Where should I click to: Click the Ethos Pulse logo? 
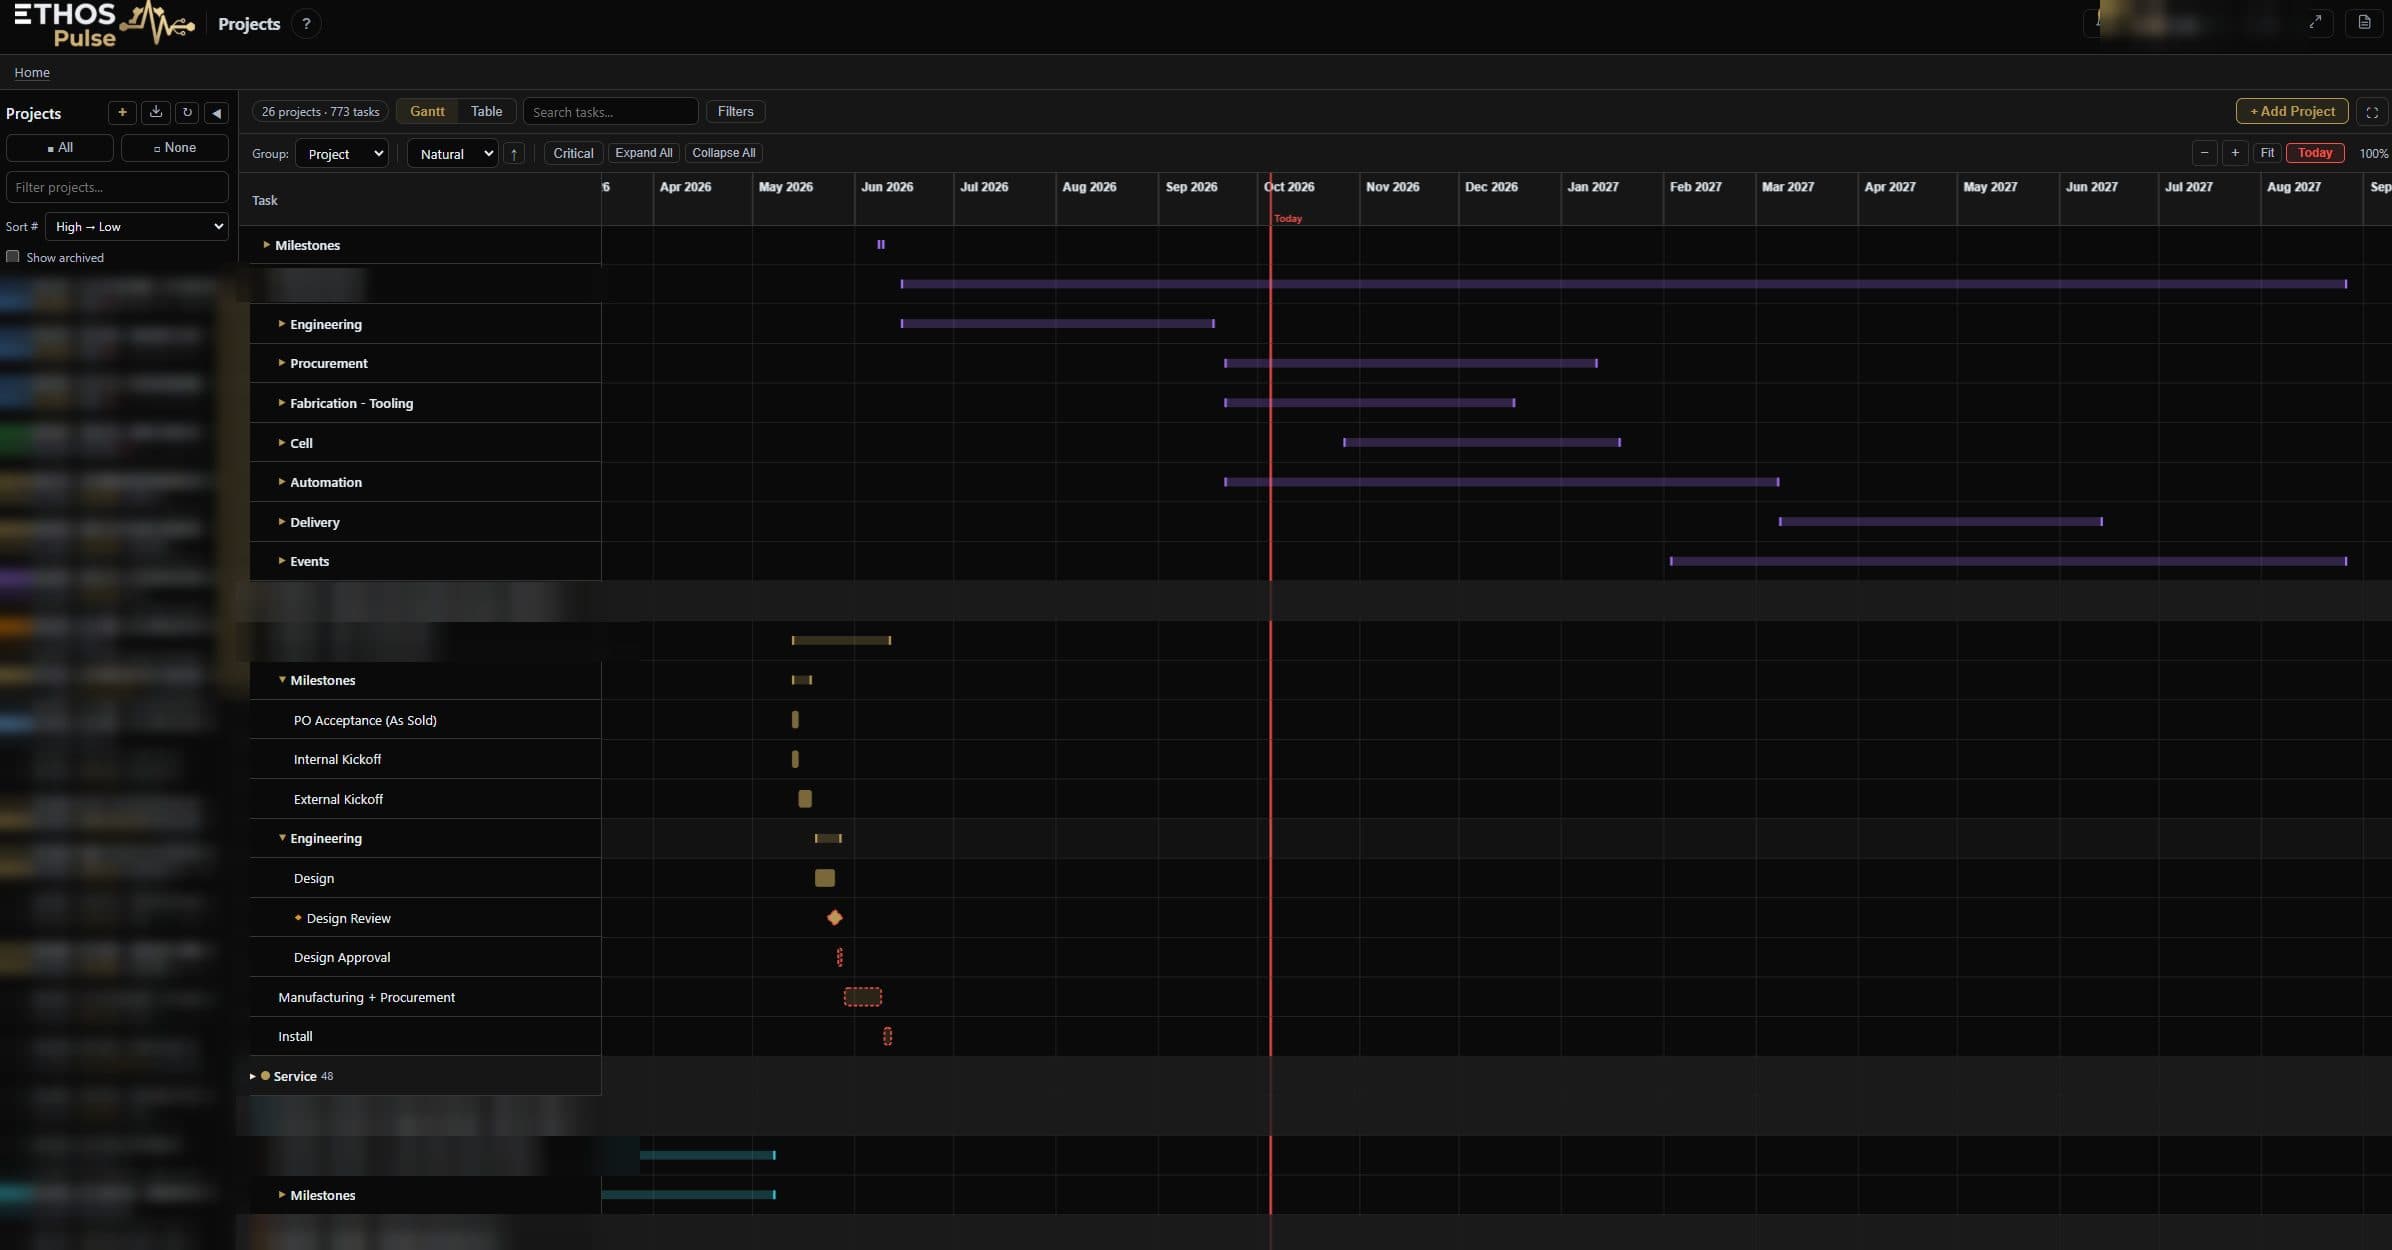point(103,24)
